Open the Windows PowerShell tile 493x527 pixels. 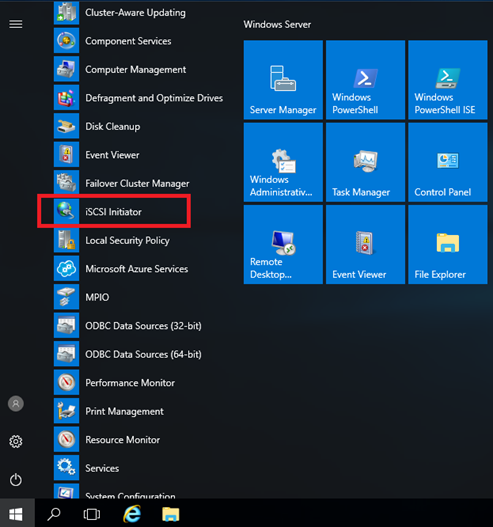pos(365,80)
